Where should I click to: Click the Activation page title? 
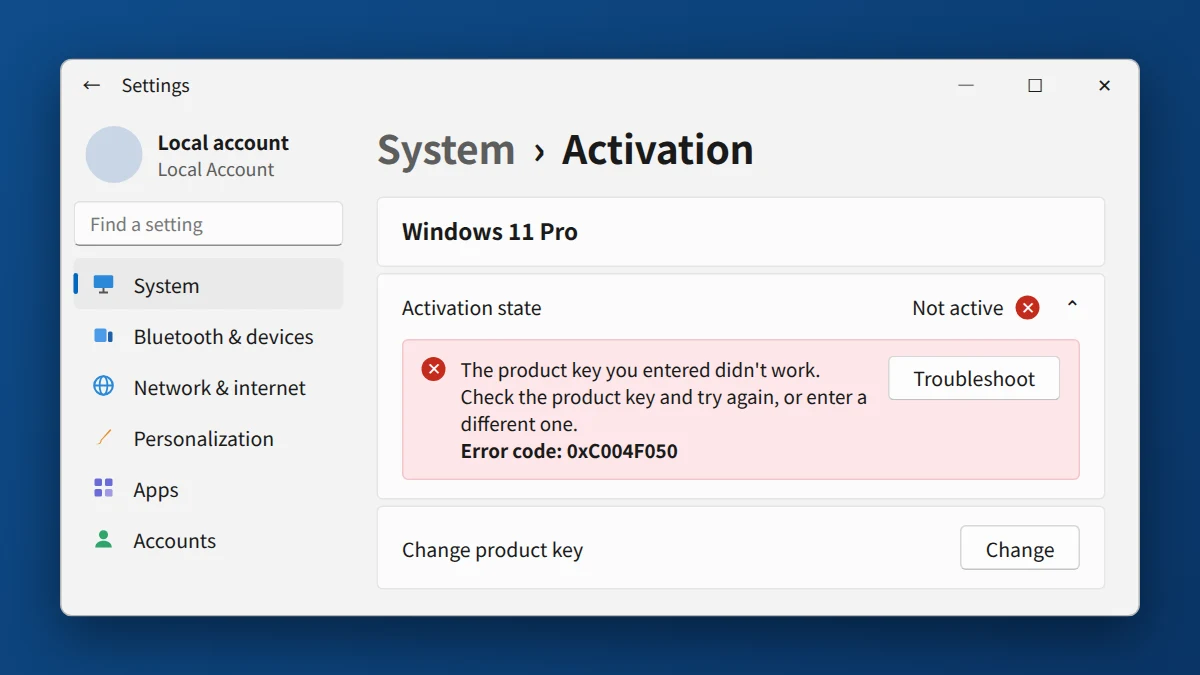tap(658, 150)
